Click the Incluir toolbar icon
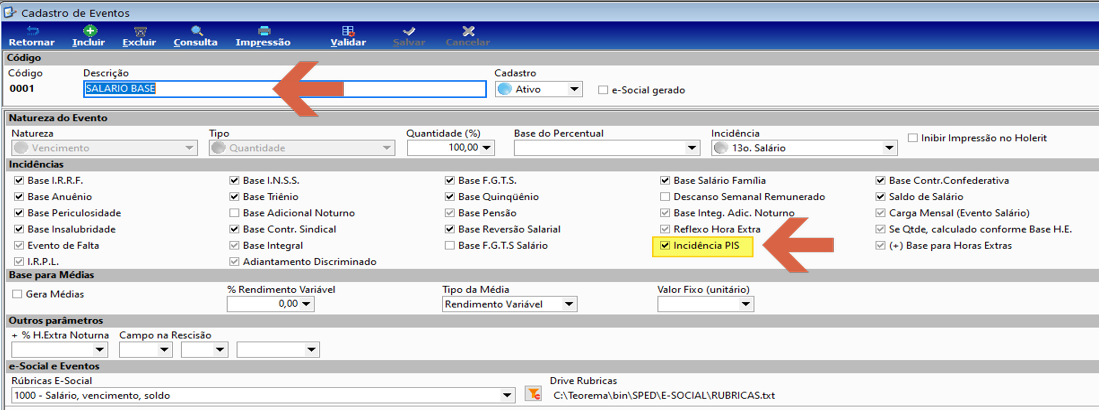Screen dimensions: 1104x410 tap(89, 31)
